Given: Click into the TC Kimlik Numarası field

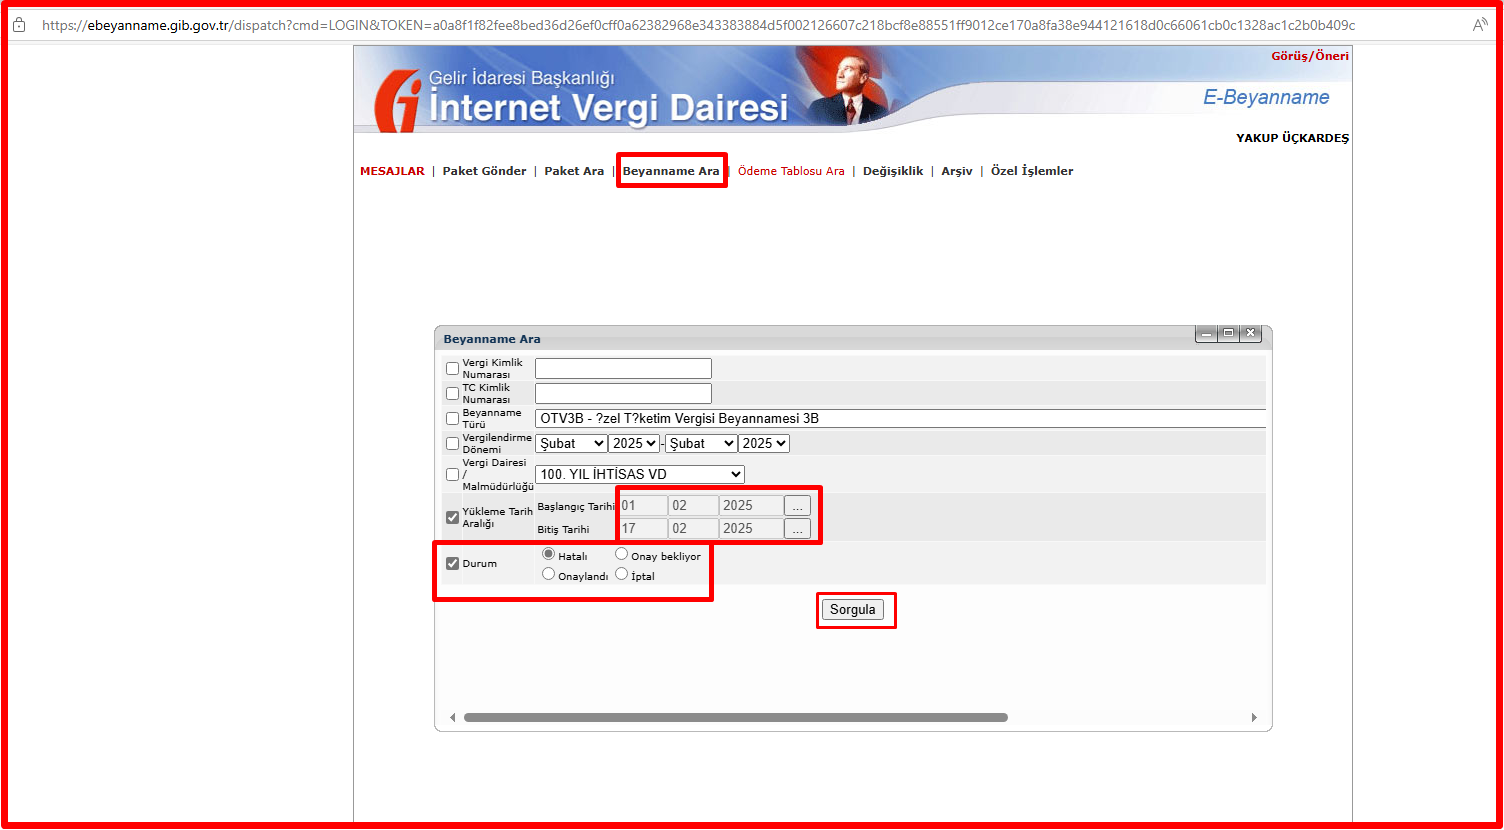Looking at the screenshot, I should click(x=623, y=393).
